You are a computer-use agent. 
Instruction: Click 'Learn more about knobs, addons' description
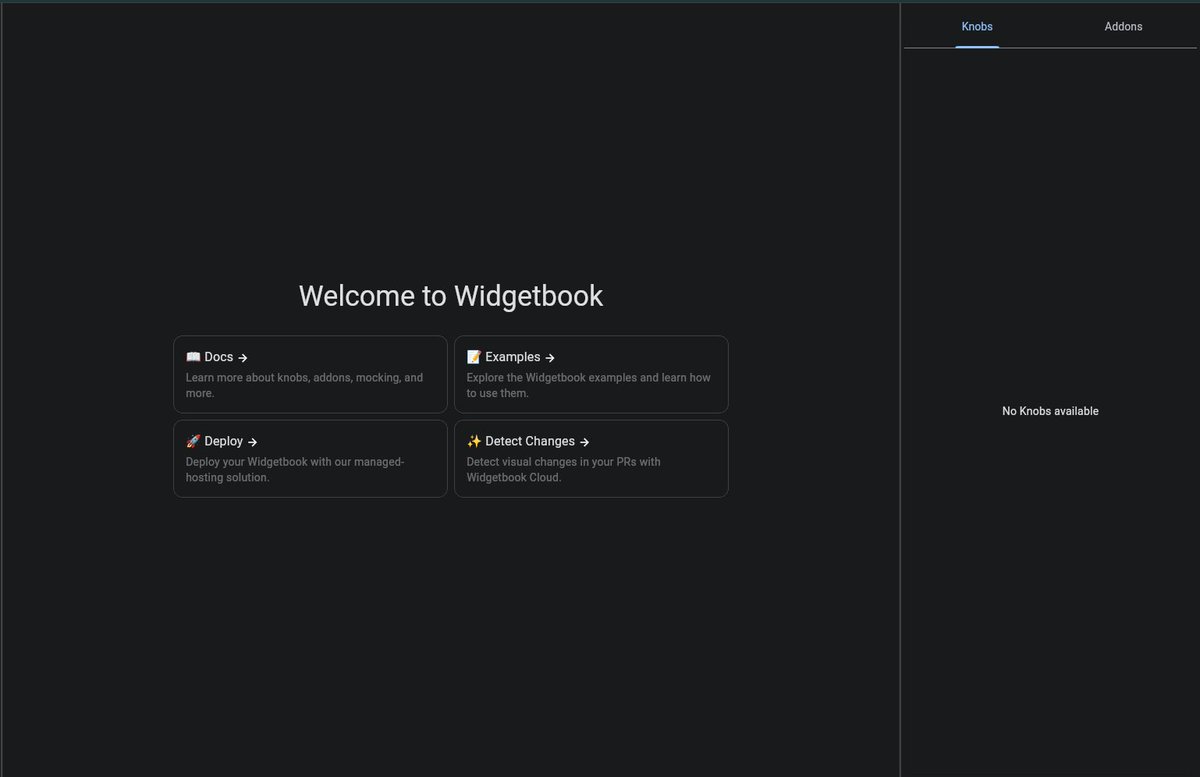click(x=304, y=385)
